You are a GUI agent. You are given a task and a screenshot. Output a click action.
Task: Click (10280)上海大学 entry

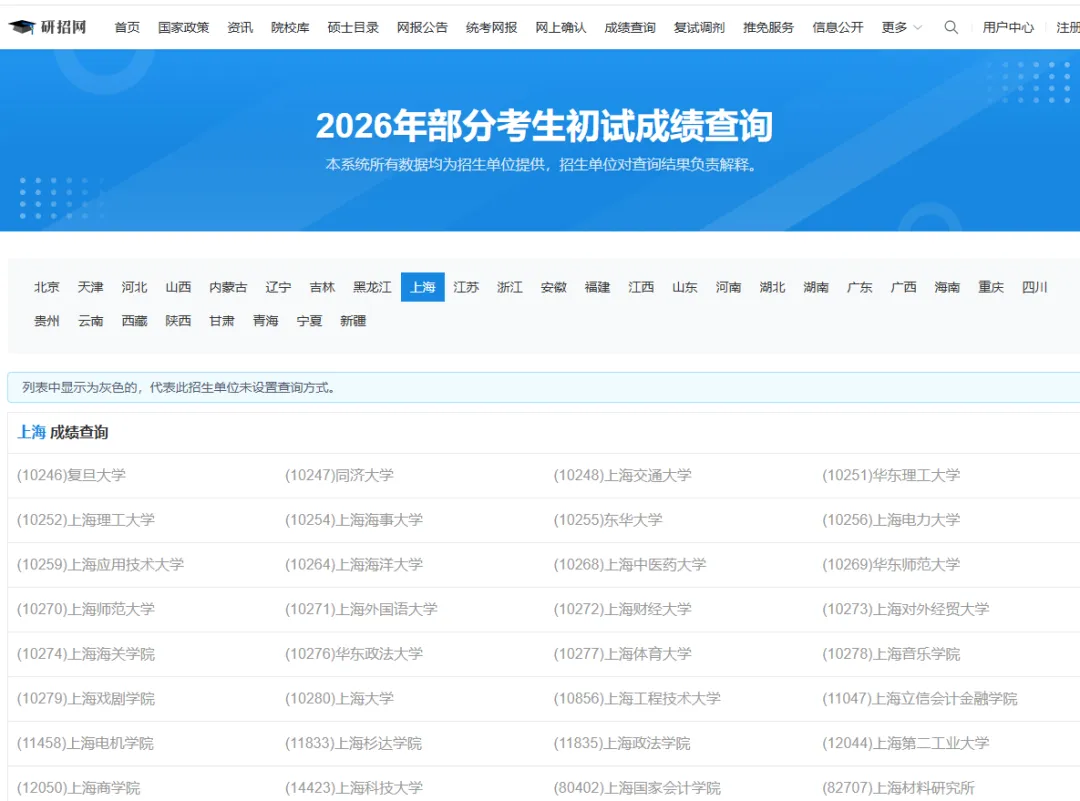(x=340, y=699)
